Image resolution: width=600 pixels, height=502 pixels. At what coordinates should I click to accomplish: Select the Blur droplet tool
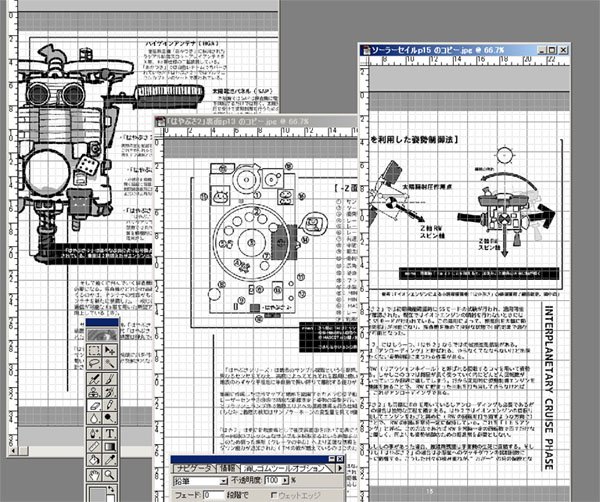tap(94, 418)
